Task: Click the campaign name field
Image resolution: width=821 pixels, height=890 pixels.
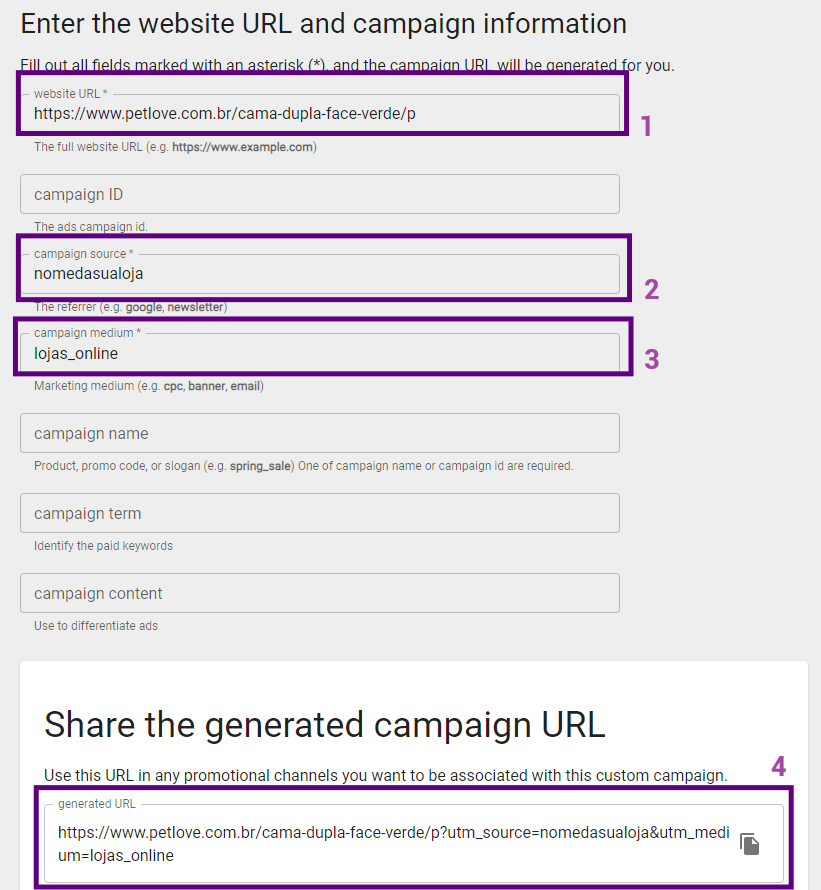Action: pos(320,433)
